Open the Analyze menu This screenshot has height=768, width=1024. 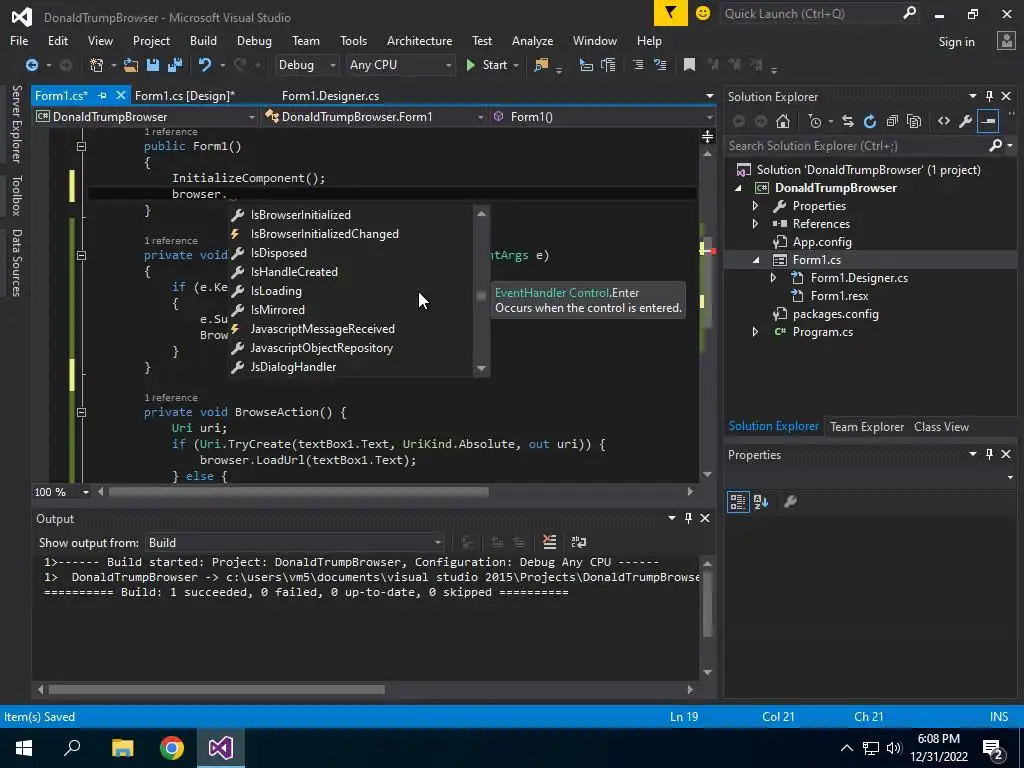pos(532,40)
